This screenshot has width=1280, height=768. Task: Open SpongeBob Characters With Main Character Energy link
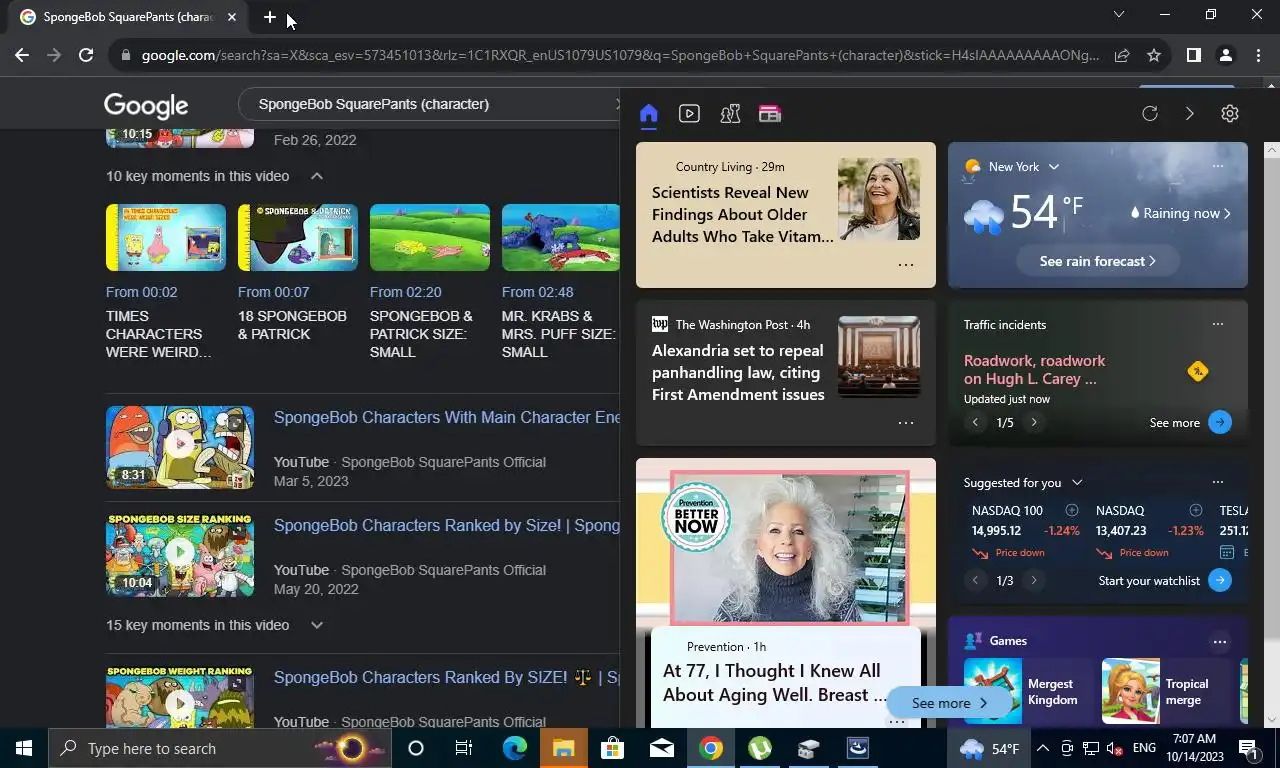(447, 417)
